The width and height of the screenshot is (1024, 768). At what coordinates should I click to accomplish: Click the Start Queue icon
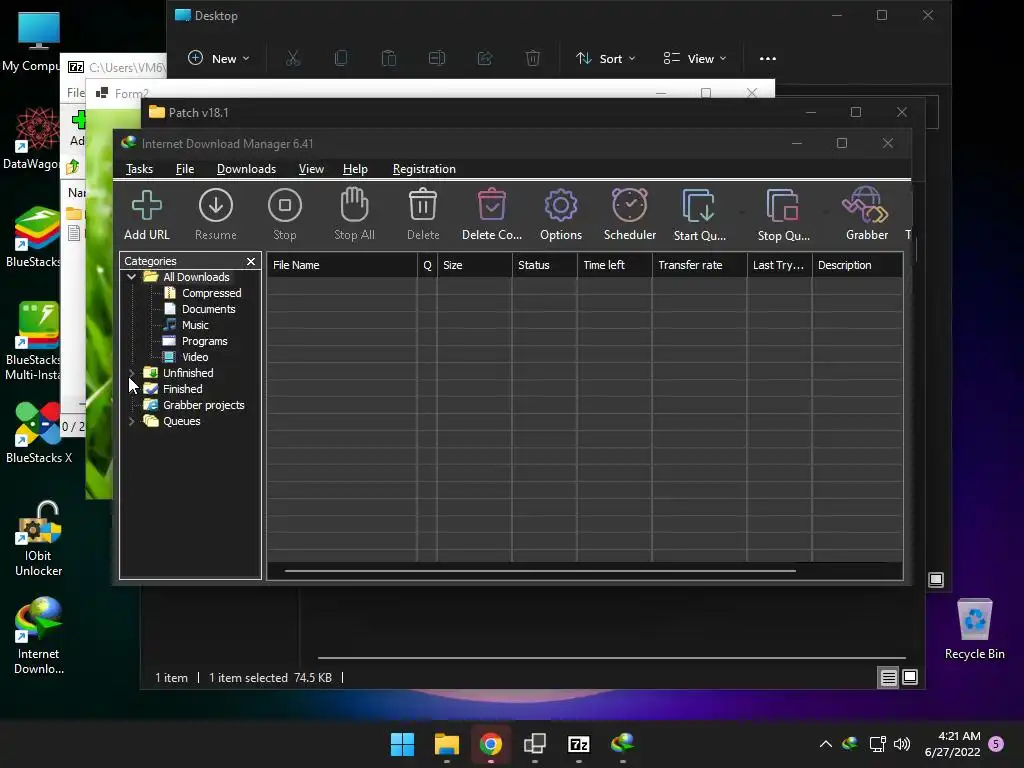[699, 214]
